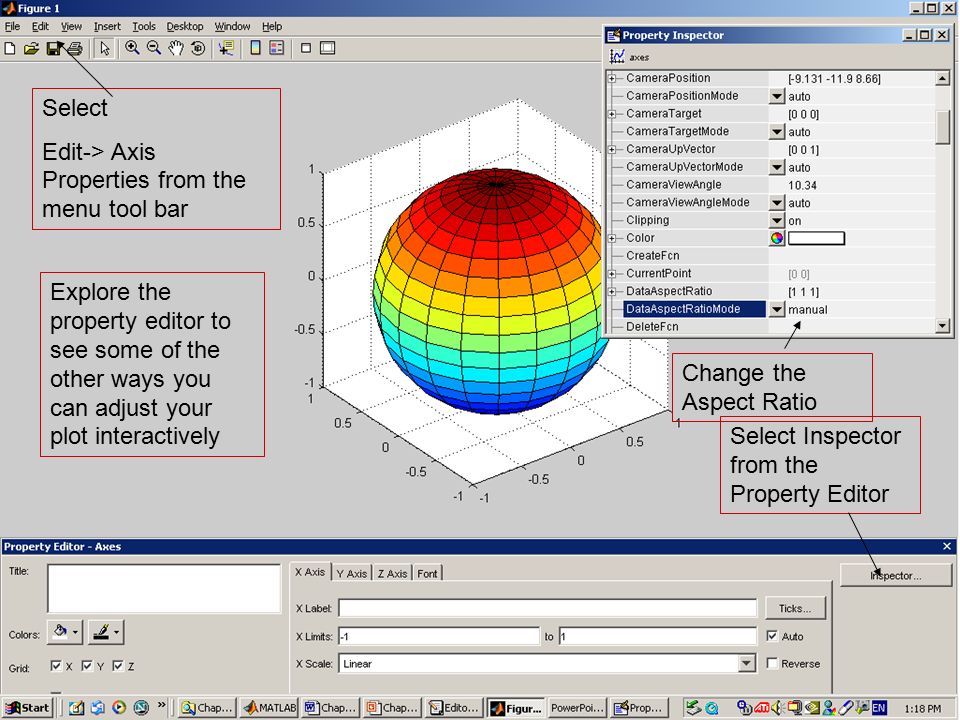
Task: Expand the DataAspectRatio property
Action: click(x=612, y=291)
